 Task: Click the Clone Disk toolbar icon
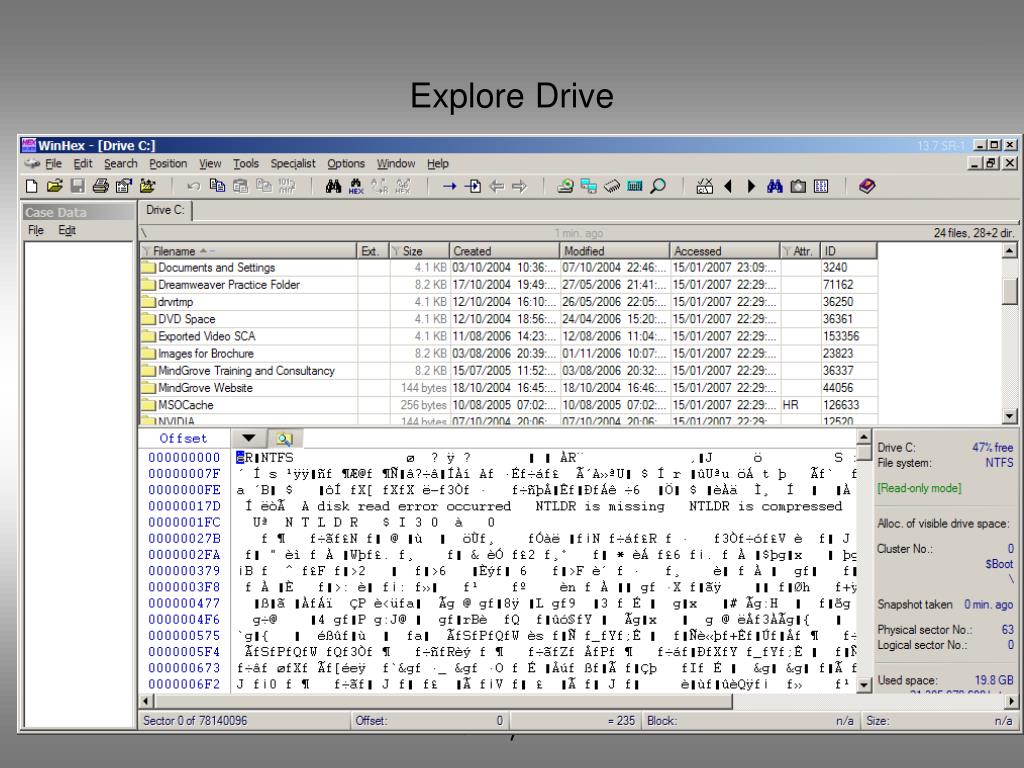(x=588, y=187)
